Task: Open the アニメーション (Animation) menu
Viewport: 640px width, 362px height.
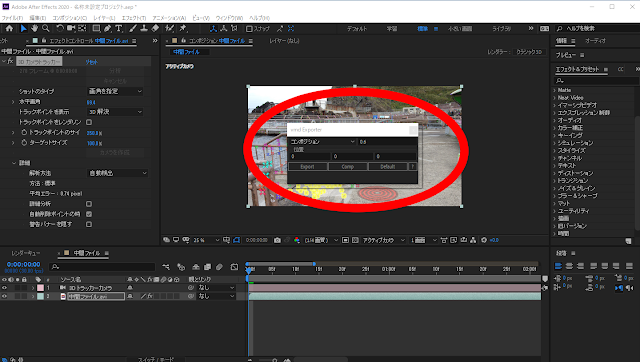Action: (169, 18)
